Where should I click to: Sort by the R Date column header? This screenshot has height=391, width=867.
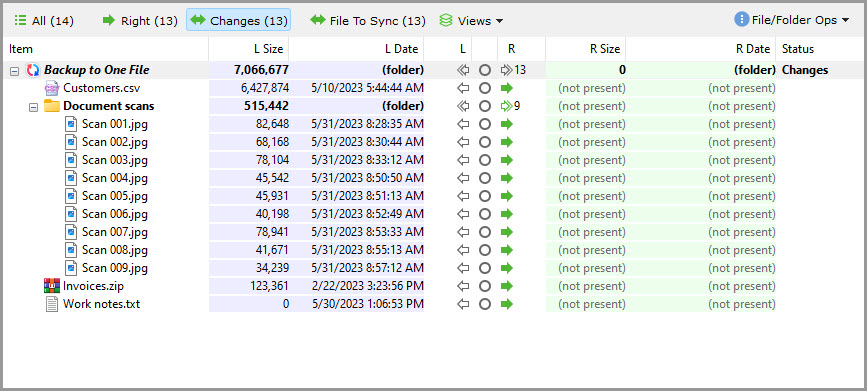tap(701, 49)
